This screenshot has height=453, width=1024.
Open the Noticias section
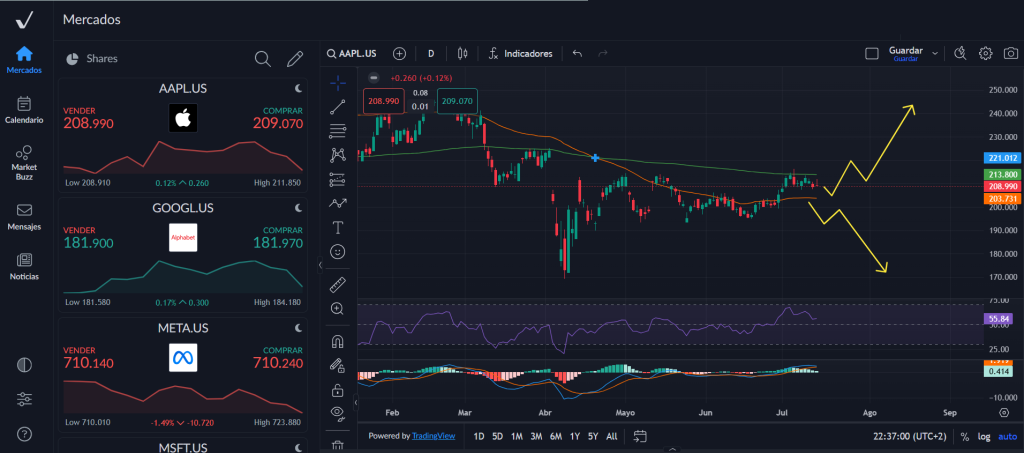tap(24, 267)
